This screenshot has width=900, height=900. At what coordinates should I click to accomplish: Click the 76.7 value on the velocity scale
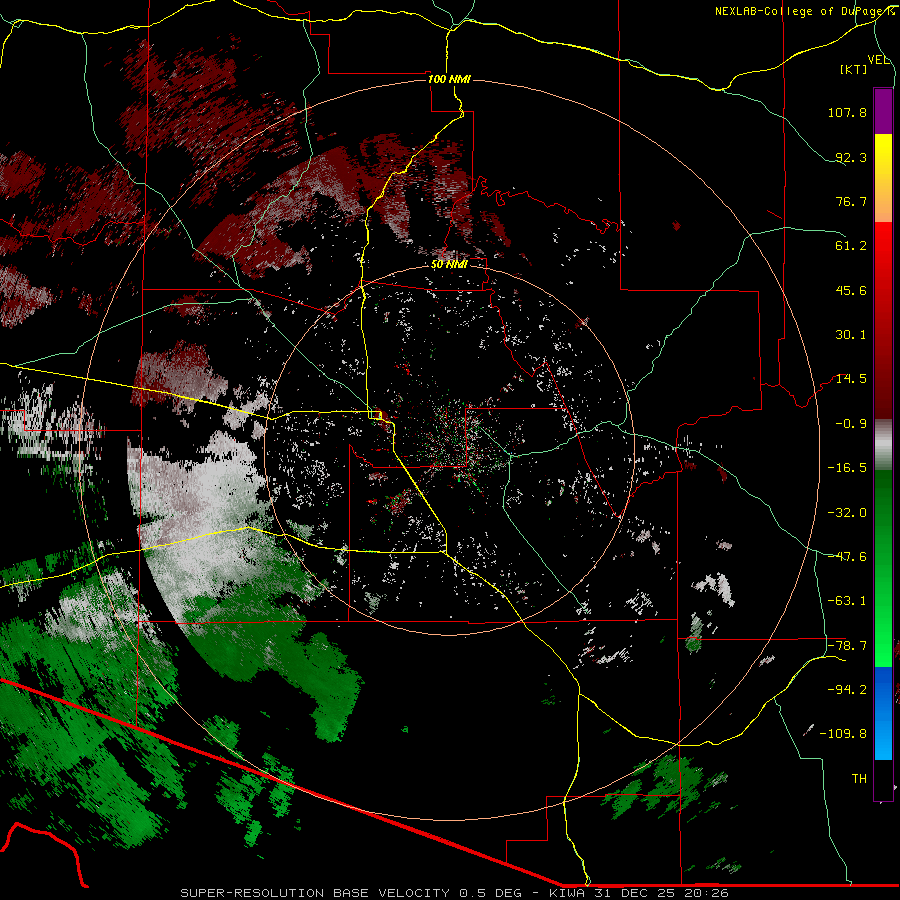[x=851, y=201]
